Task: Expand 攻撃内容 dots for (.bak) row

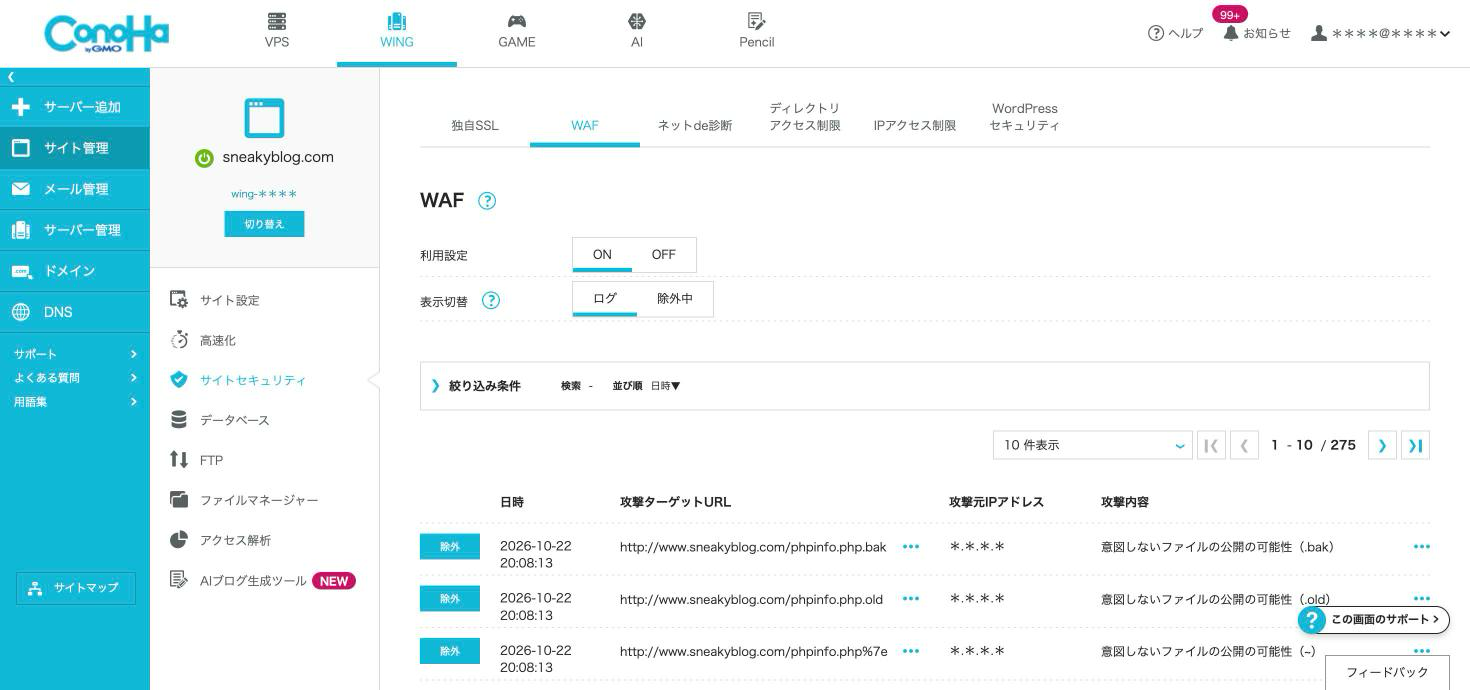Action: [1422, 547]
